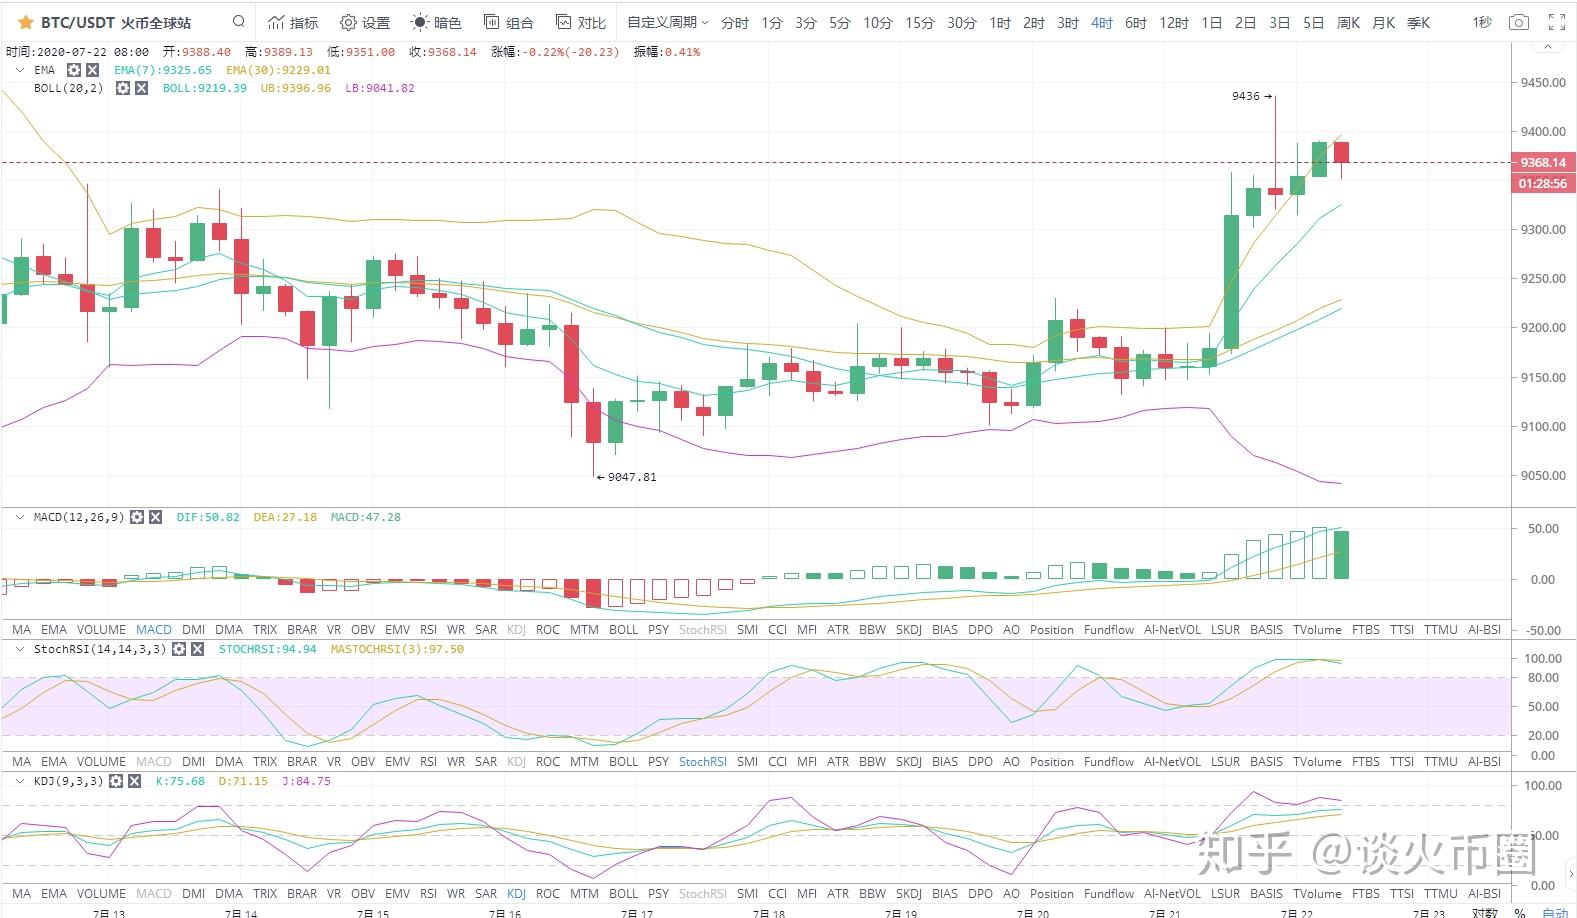Toggle 自动 auto scale
Viewport: 1577px width, 918px height.
(x=1555, y=912)
